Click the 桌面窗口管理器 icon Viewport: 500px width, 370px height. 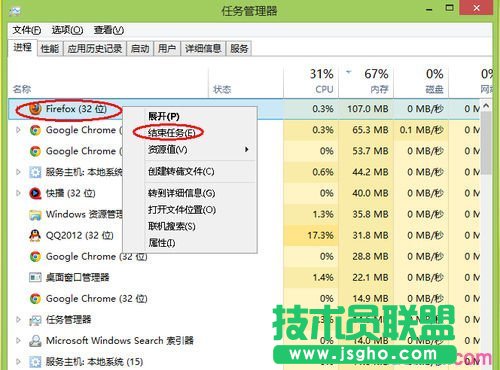click(35, 277)
